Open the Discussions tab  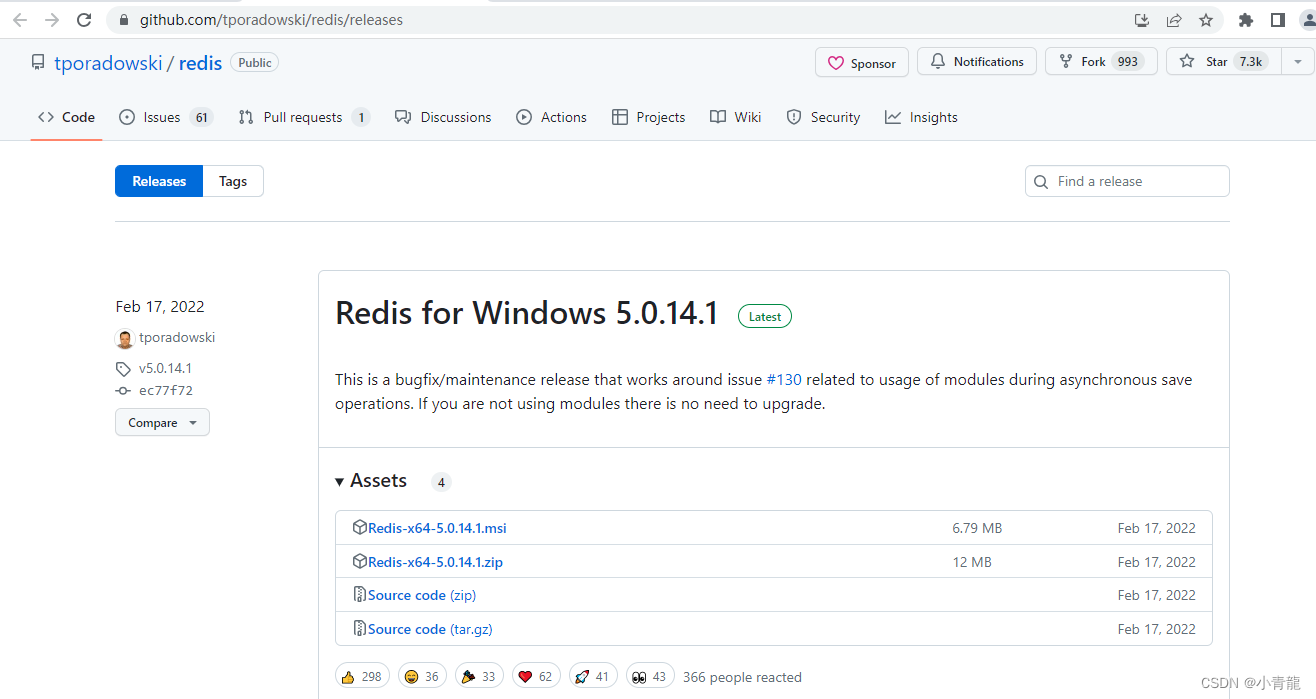[x=443, y=117]
